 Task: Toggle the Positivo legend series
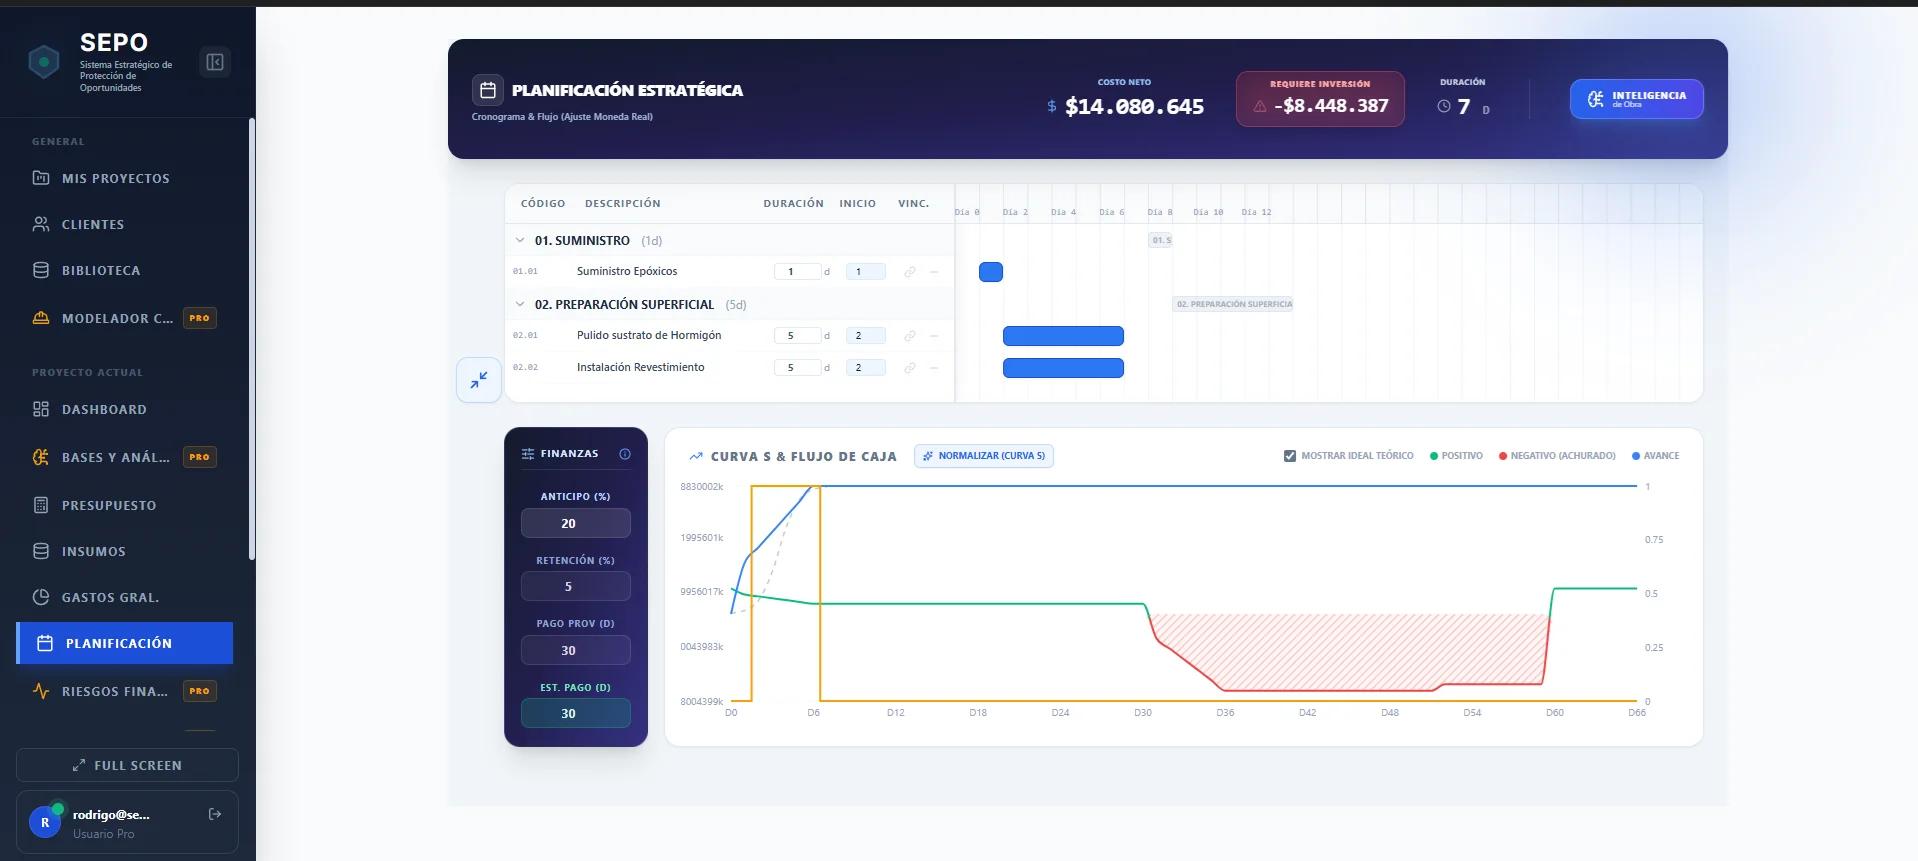(1456, 456)
